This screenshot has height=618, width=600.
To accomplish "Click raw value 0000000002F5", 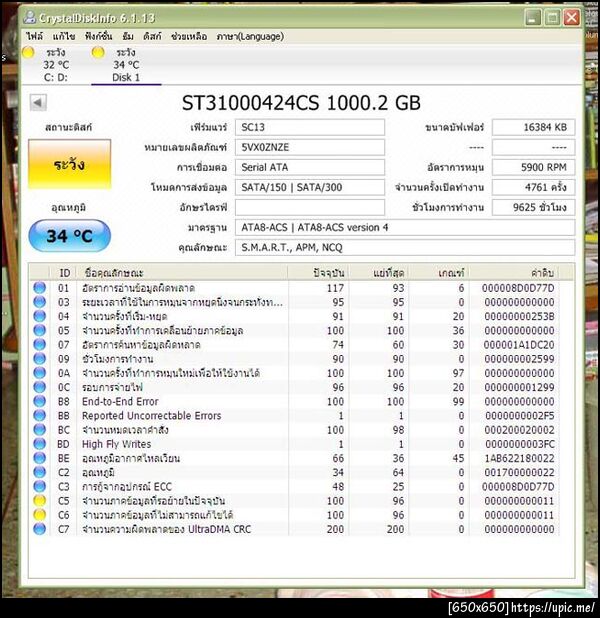I will (x=520, y=415).
